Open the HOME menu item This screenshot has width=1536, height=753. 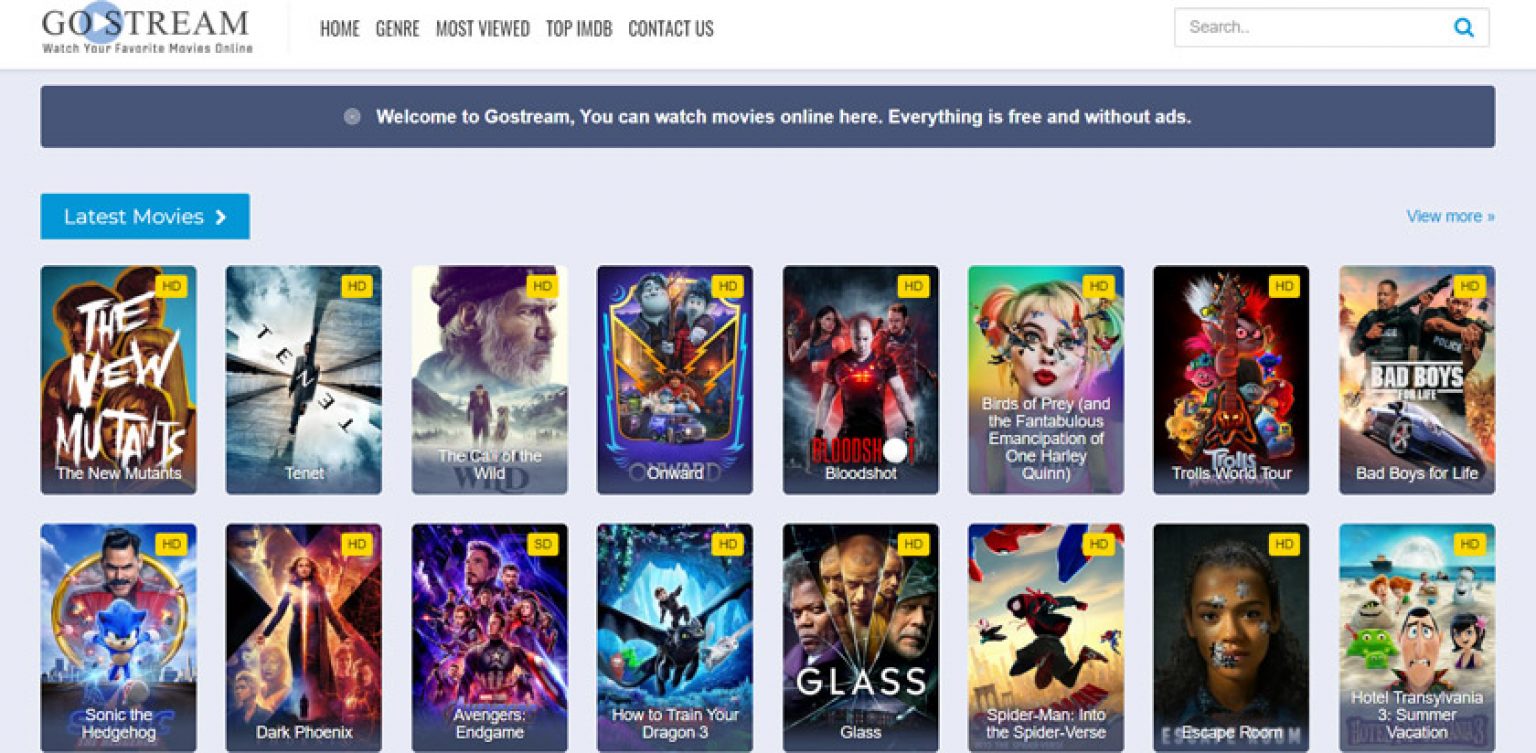tap(340, 29)
